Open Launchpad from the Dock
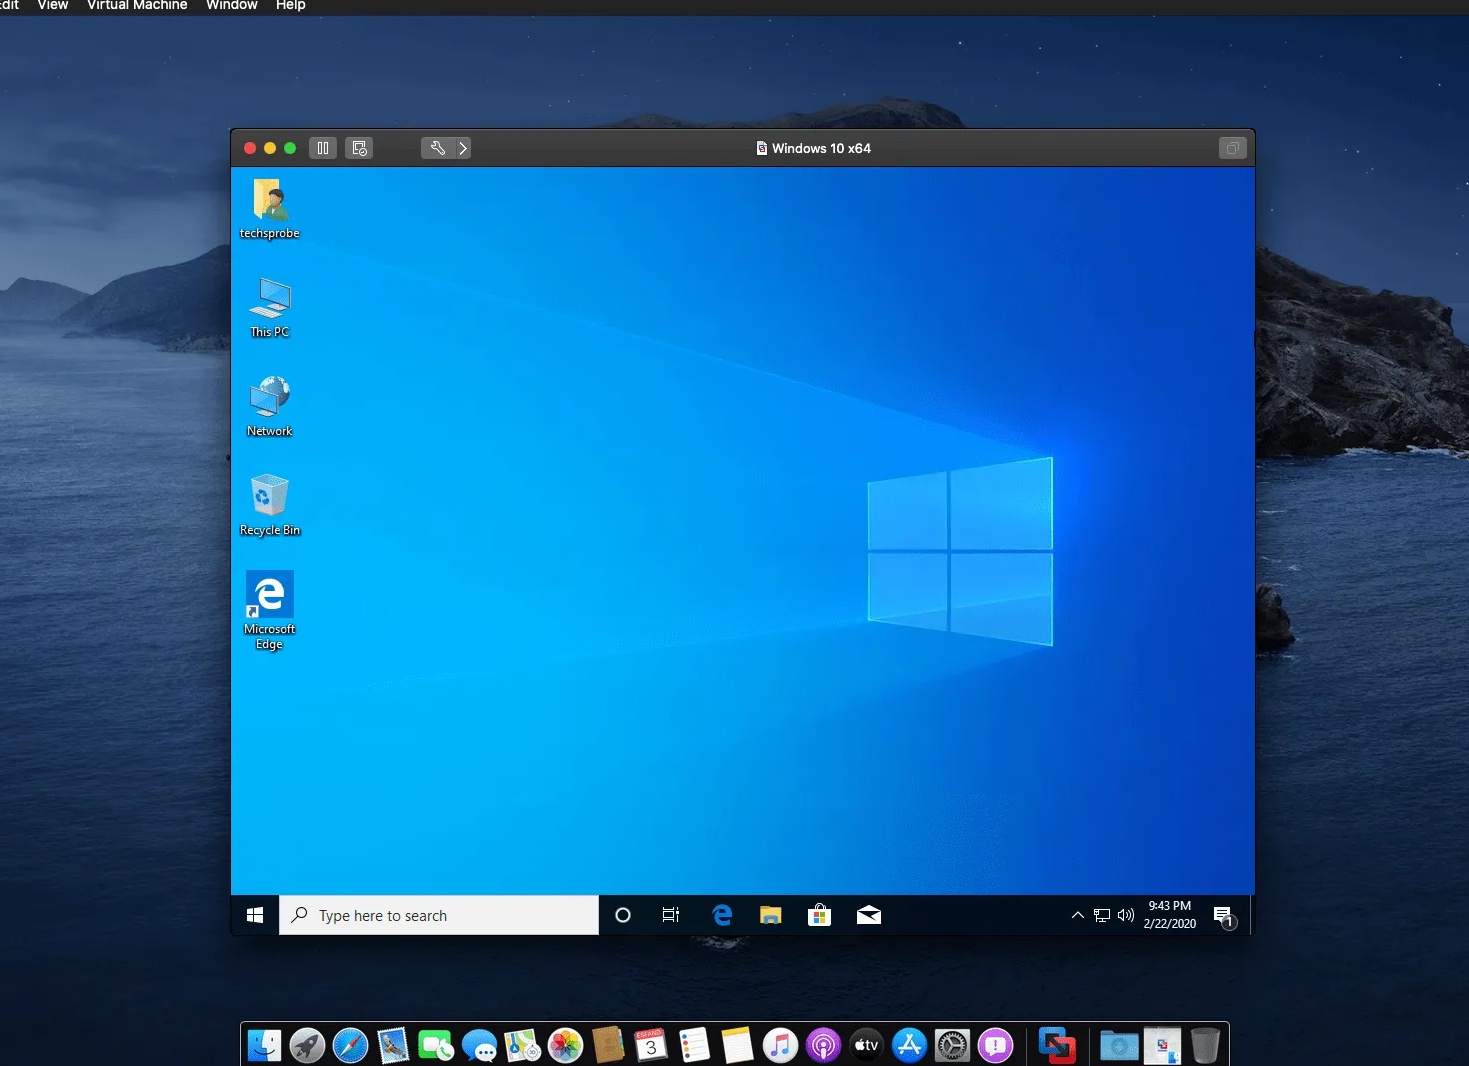 (308, 1046)
